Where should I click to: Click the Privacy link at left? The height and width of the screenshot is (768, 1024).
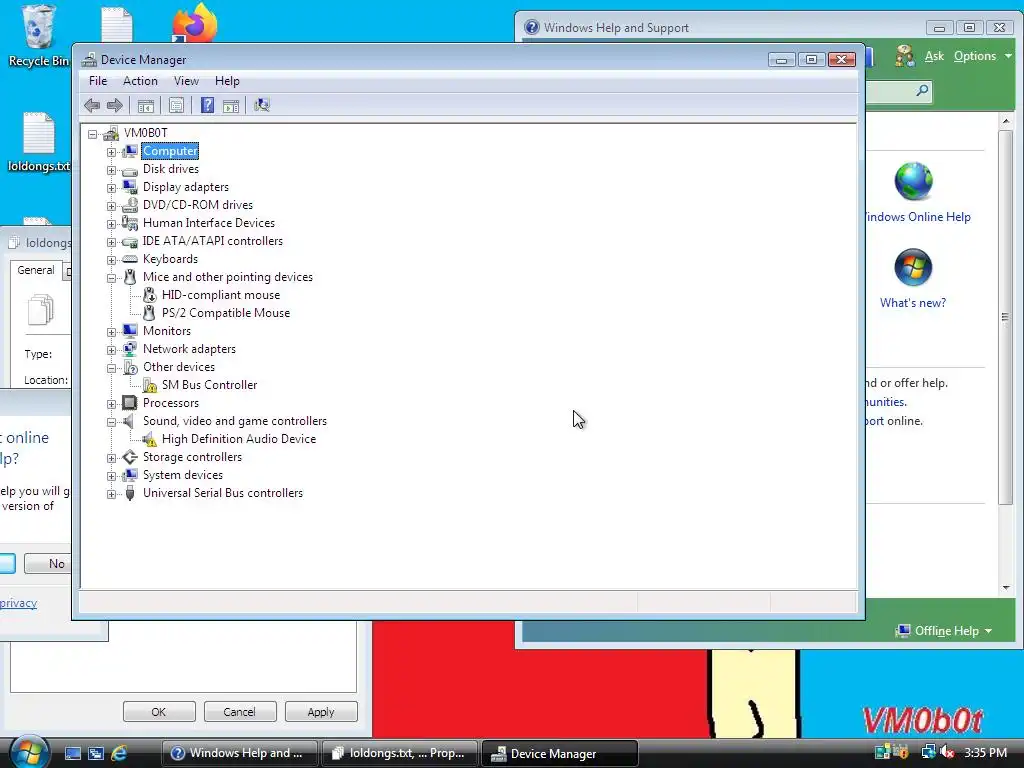coord(18,603)
